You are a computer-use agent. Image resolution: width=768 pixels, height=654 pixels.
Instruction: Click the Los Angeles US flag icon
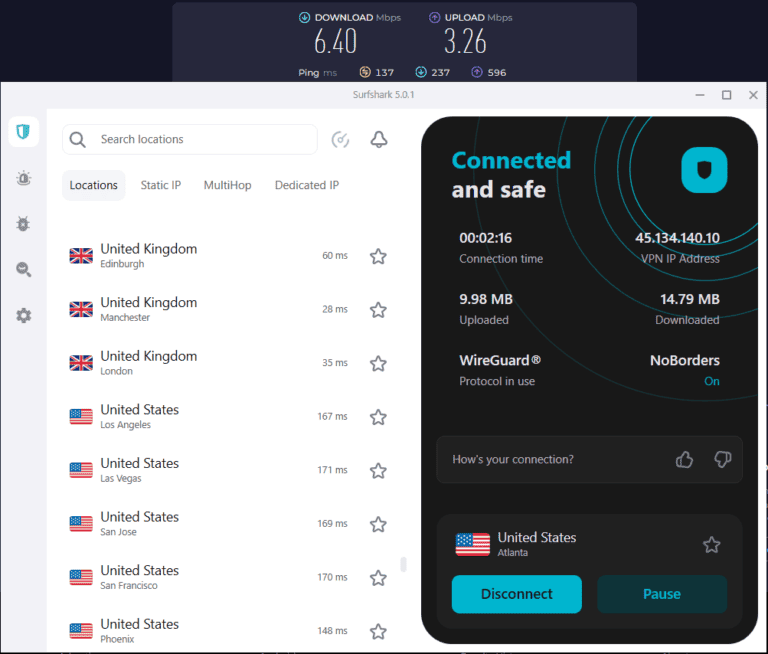click(81, 416)
